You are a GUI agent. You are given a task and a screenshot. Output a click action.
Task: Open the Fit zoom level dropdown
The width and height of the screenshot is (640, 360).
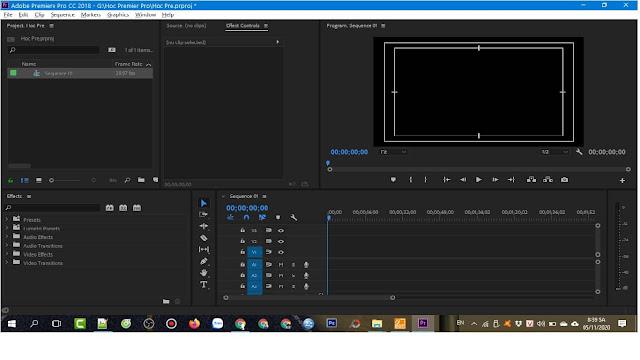393,152
